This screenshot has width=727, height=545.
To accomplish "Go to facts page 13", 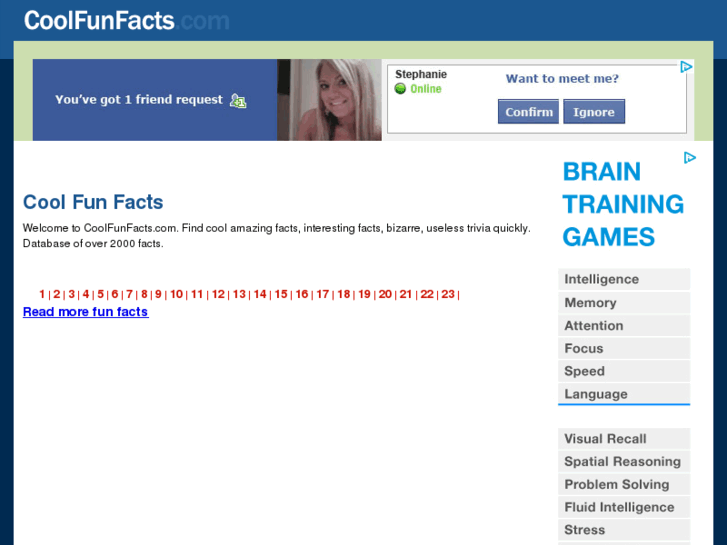I will point(239,294).
